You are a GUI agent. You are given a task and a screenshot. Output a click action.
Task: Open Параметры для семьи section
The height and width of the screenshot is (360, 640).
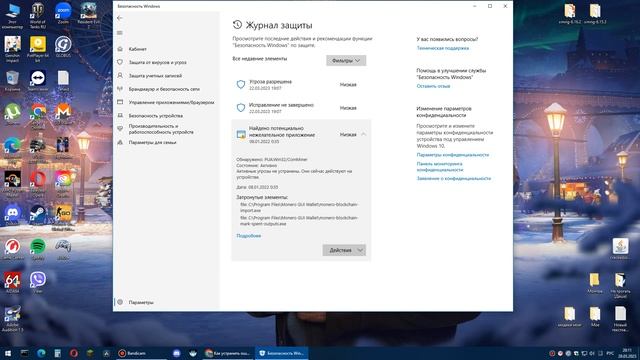[152, 142]
